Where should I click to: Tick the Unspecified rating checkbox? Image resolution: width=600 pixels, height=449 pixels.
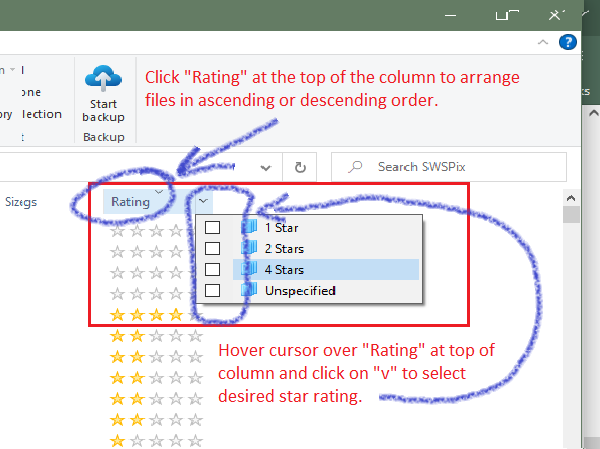pyautogui.click(x=212, y=291)
